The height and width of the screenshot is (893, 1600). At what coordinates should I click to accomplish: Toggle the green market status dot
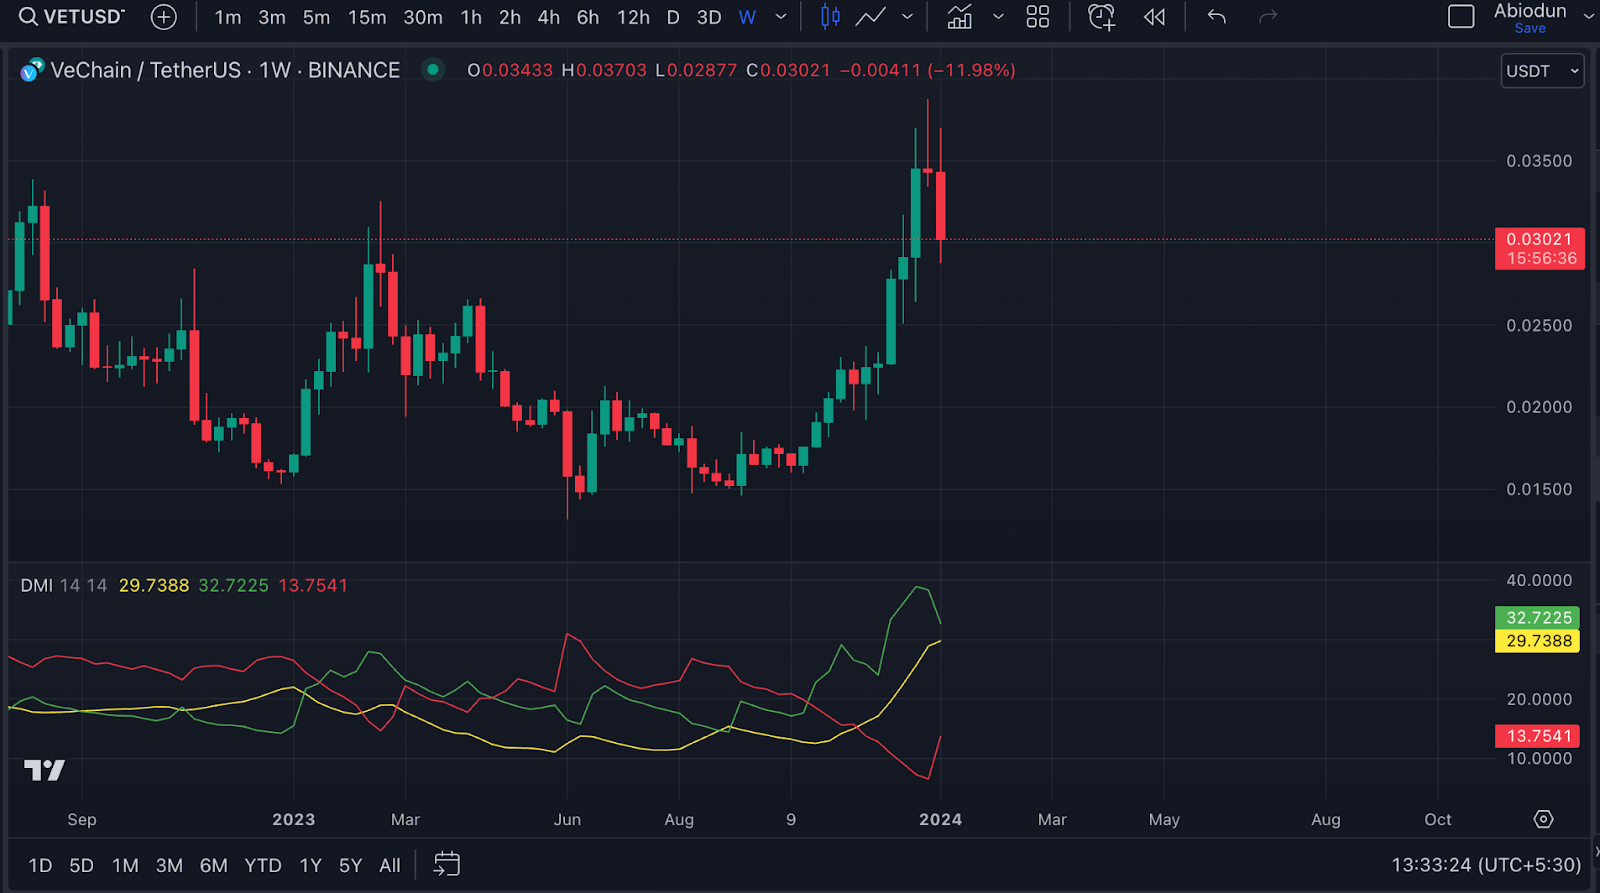click(x=433, y=70)
